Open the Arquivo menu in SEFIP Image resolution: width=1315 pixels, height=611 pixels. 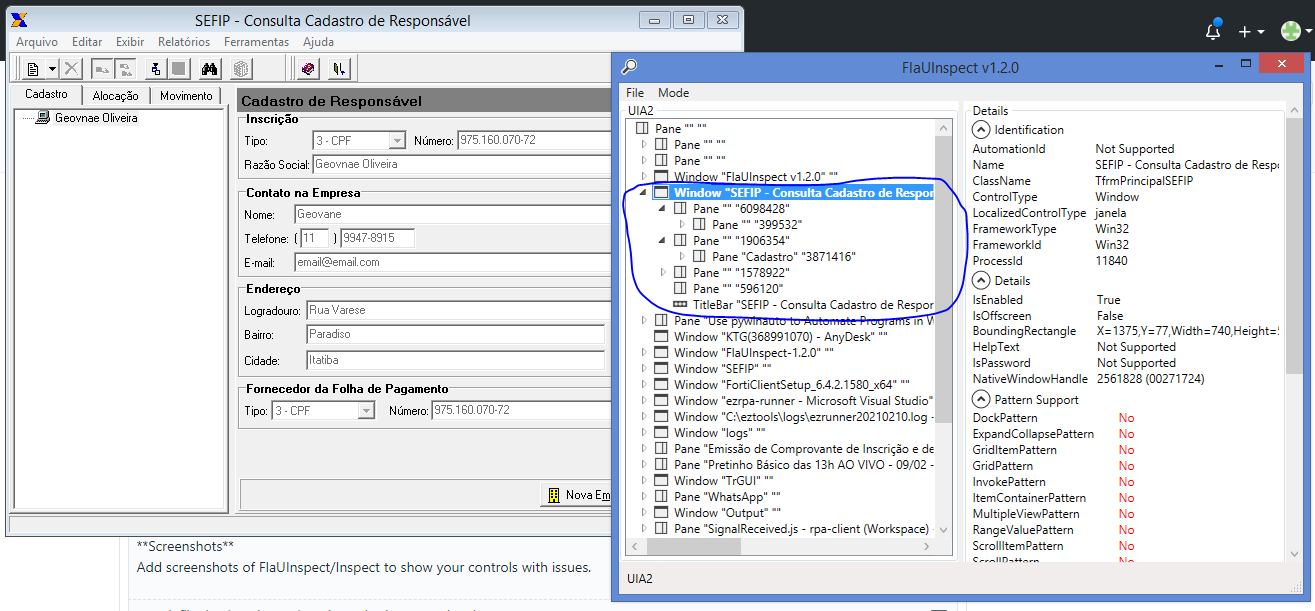tap(37, 42)
